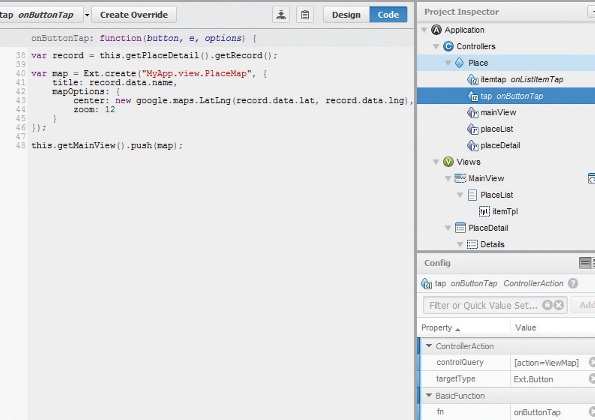Click the clipboard toolbar icon
Viewport: 595px width, 420px height.
click(305, 15)
